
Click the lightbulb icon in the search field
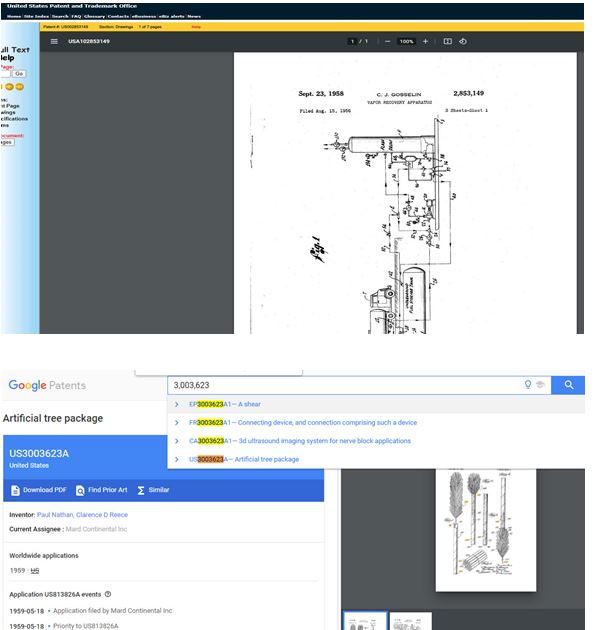pos(528,385)
